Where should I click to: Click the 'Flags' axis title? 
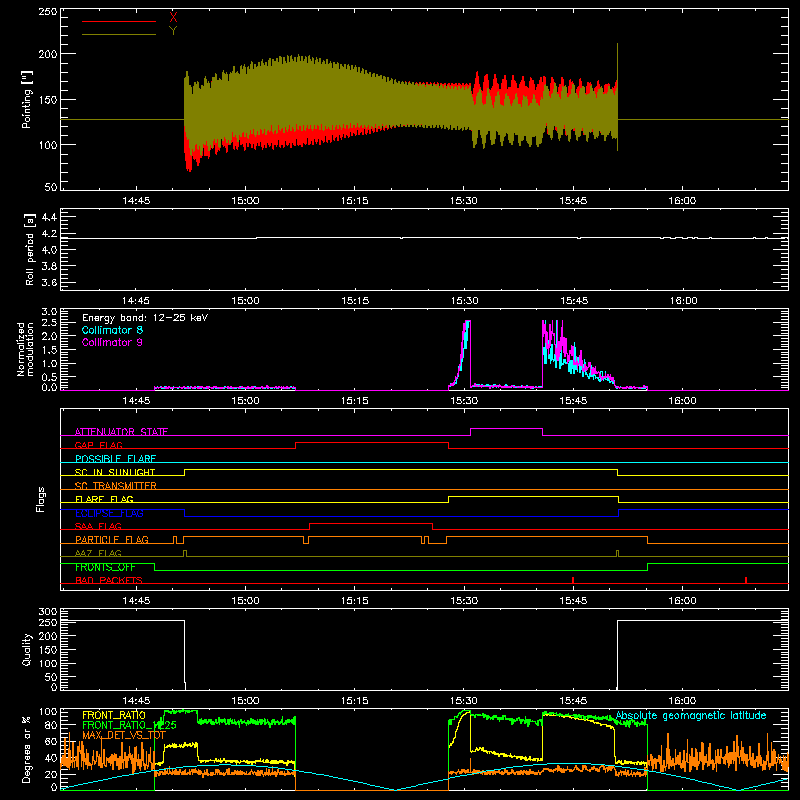40,499
